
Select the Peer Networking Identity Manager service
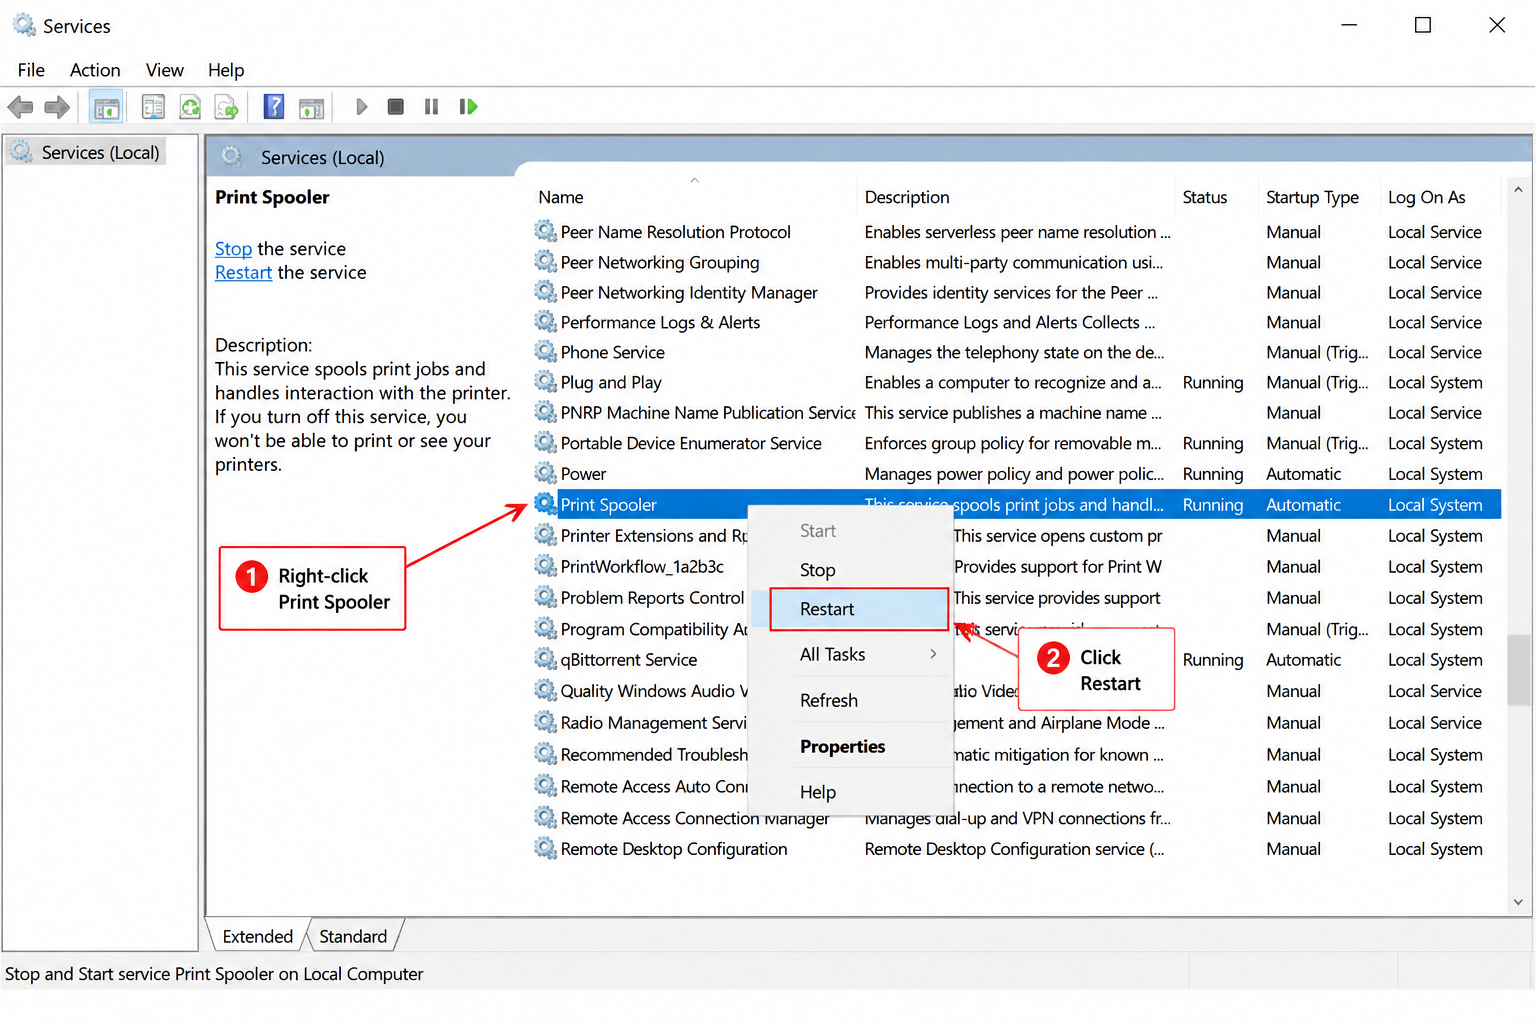pos(1016,292)
